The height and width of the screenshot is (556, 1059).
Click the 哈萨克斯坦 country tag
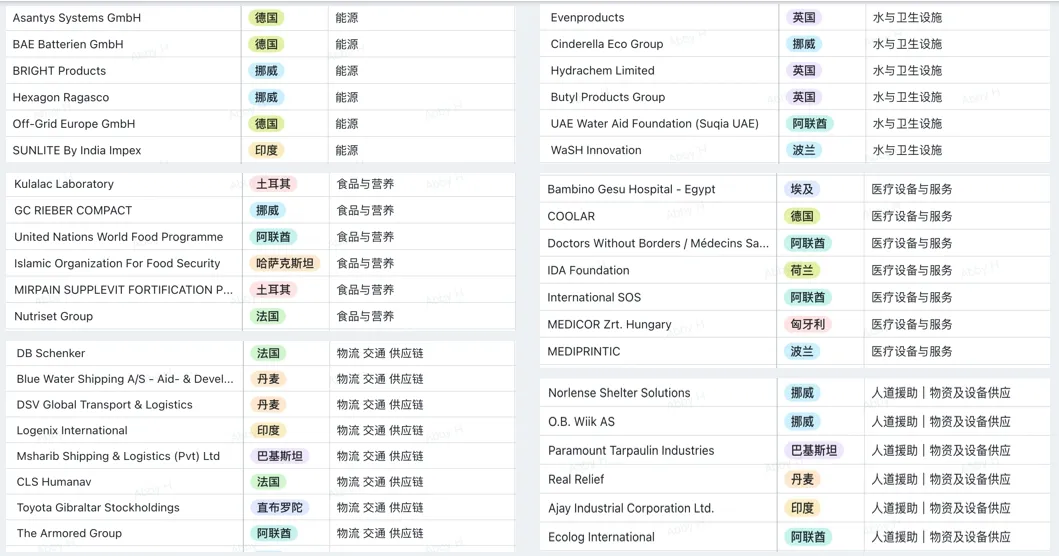(285, 263)
